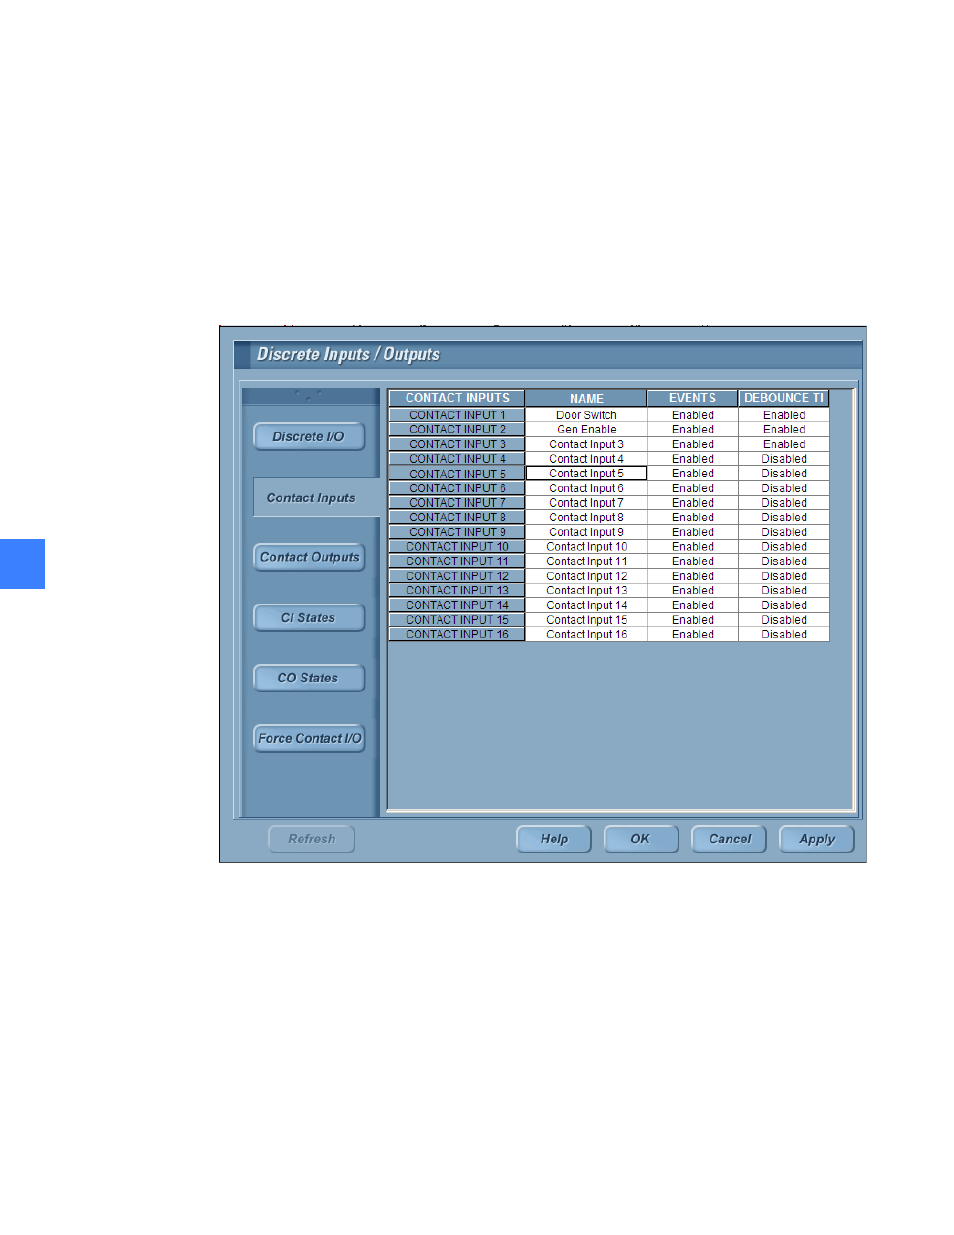Change Events setting for Contact Input 9
This screenshot has width=954, height=1235.
tap(693, 532)
